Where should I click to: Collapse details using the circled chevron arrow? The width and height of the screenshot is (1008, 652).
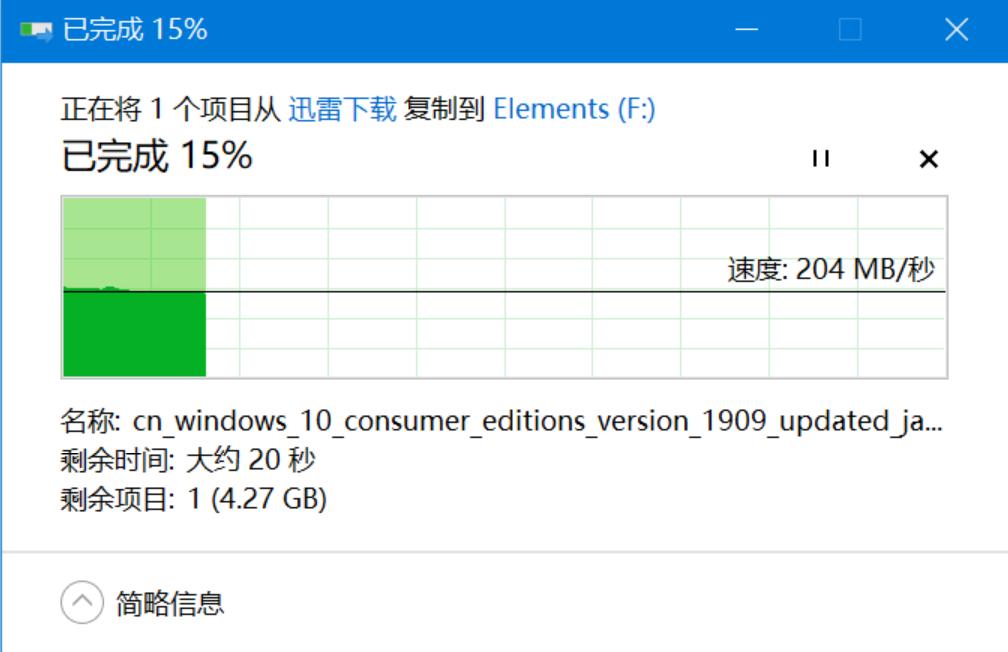point(82,603)
